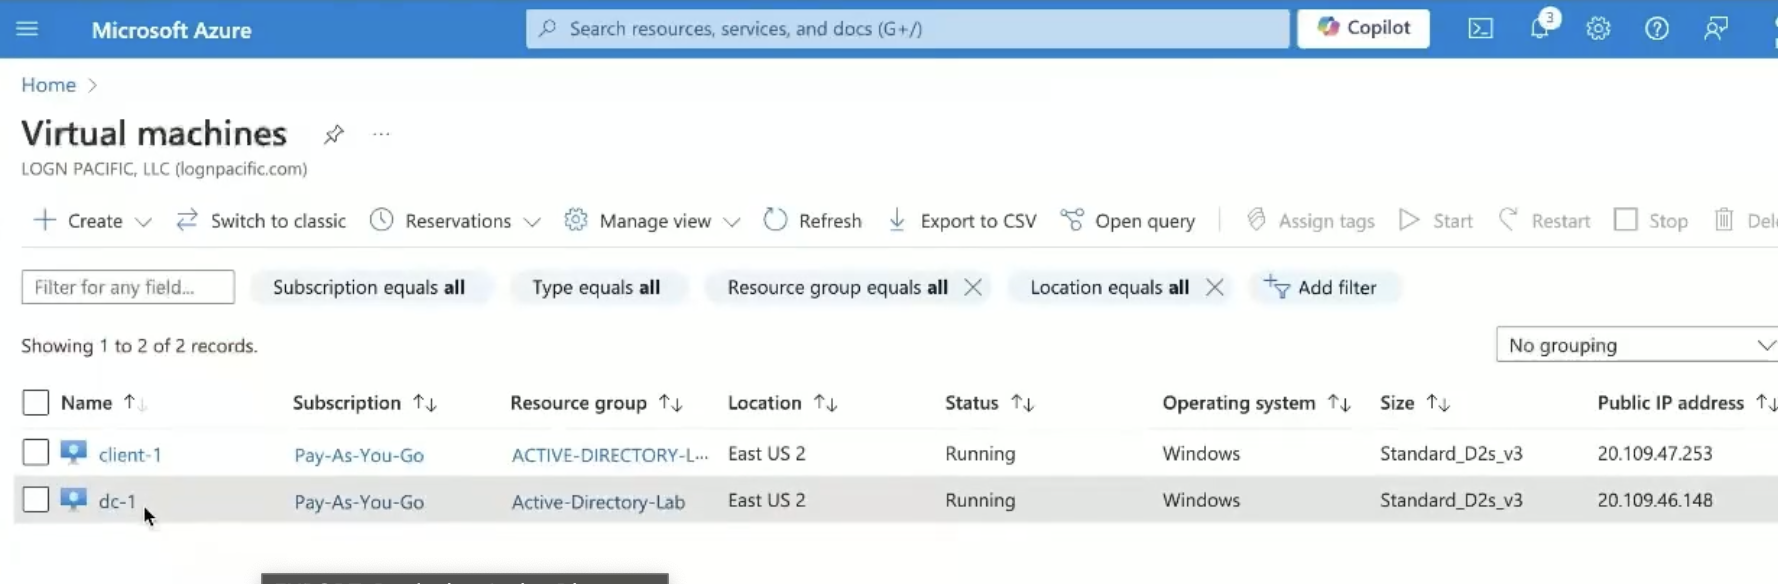
Task: Open the No grouping dropdown
Action: coord(1638,346)
